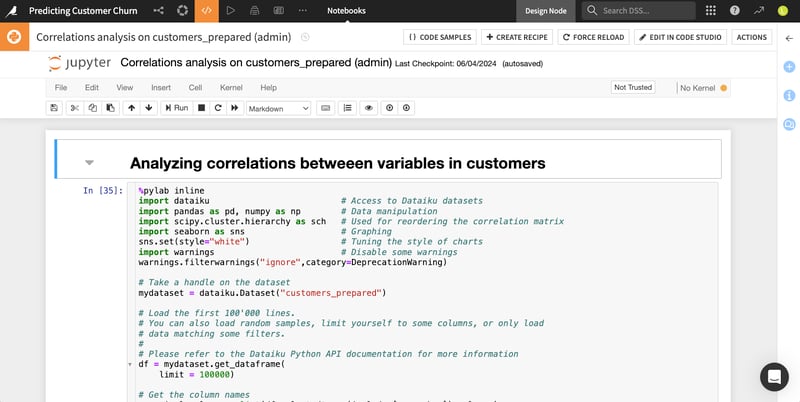Click the first circled arrow toolbar icon

tap(390, 108)
